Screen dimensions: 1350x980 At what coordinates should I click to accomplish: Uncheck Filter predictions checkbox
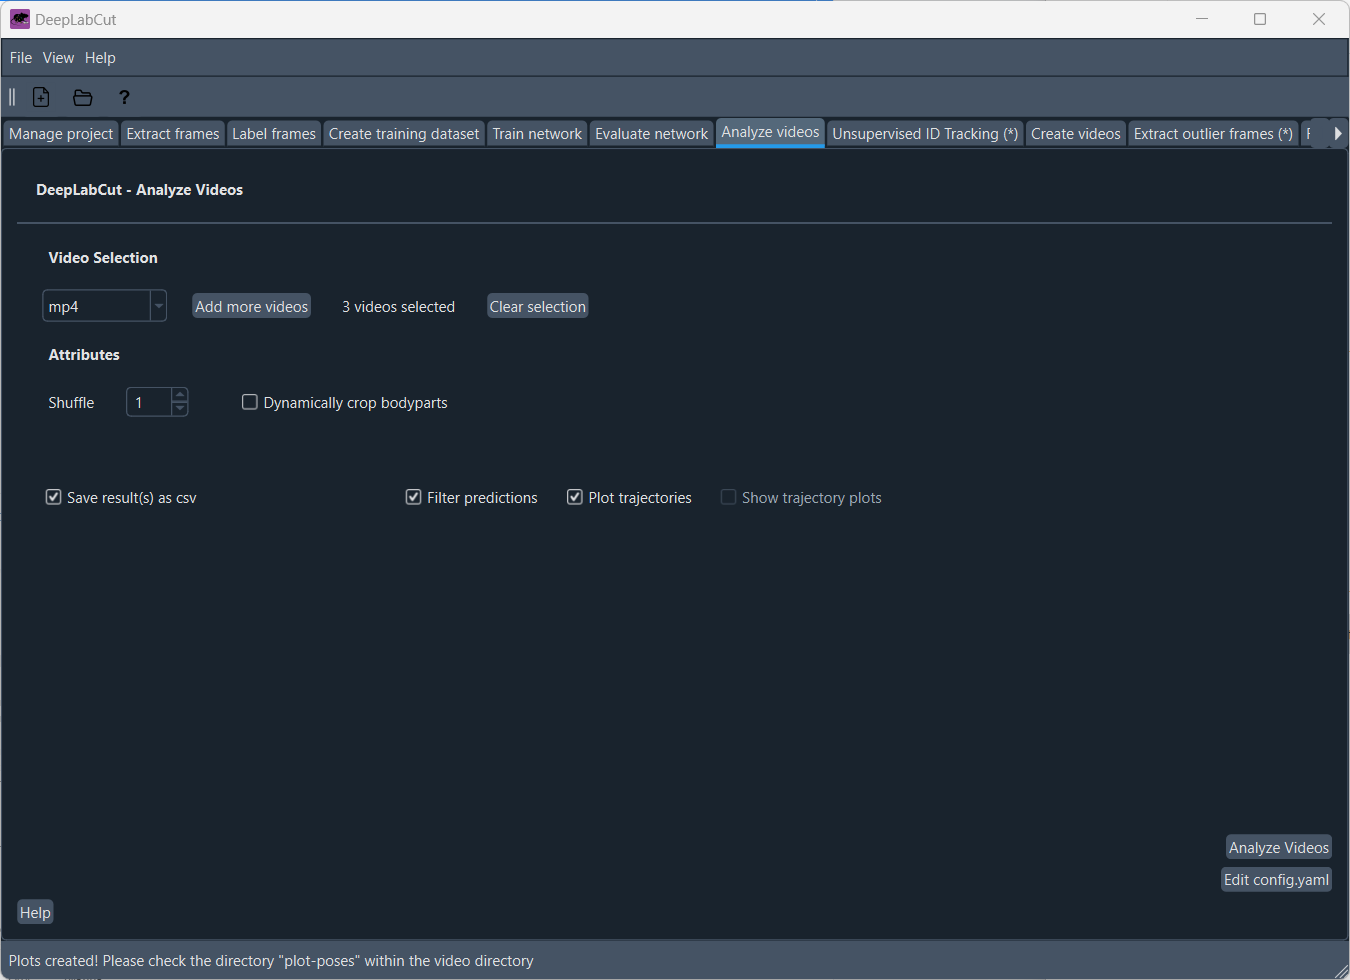coord(413,497)
